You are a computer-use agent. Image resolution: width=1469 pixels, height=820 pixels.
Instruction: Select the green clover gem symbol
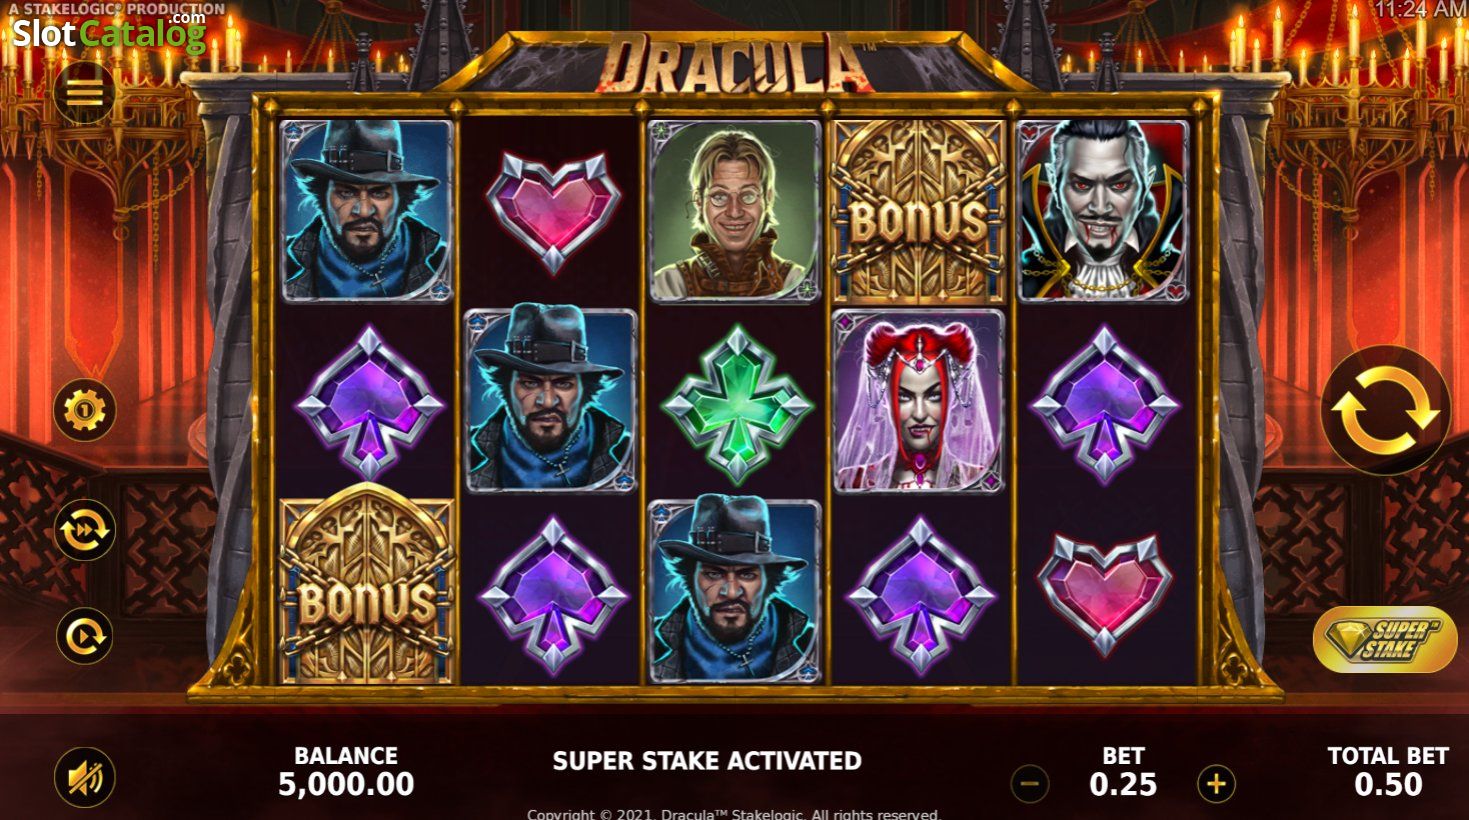737,401
